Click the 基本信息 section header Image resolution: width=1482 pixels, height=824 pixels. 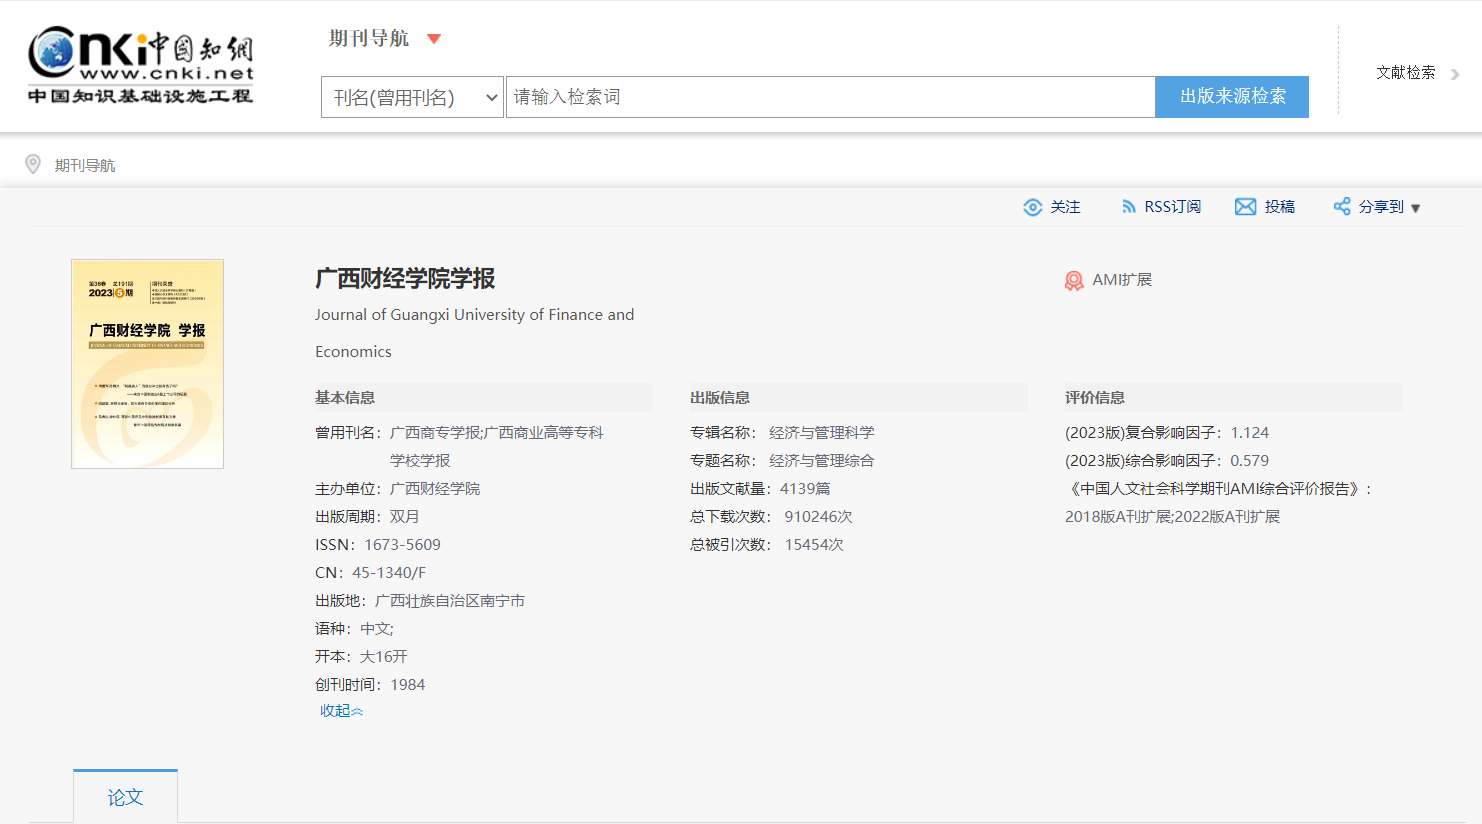[x=345, y=398]
